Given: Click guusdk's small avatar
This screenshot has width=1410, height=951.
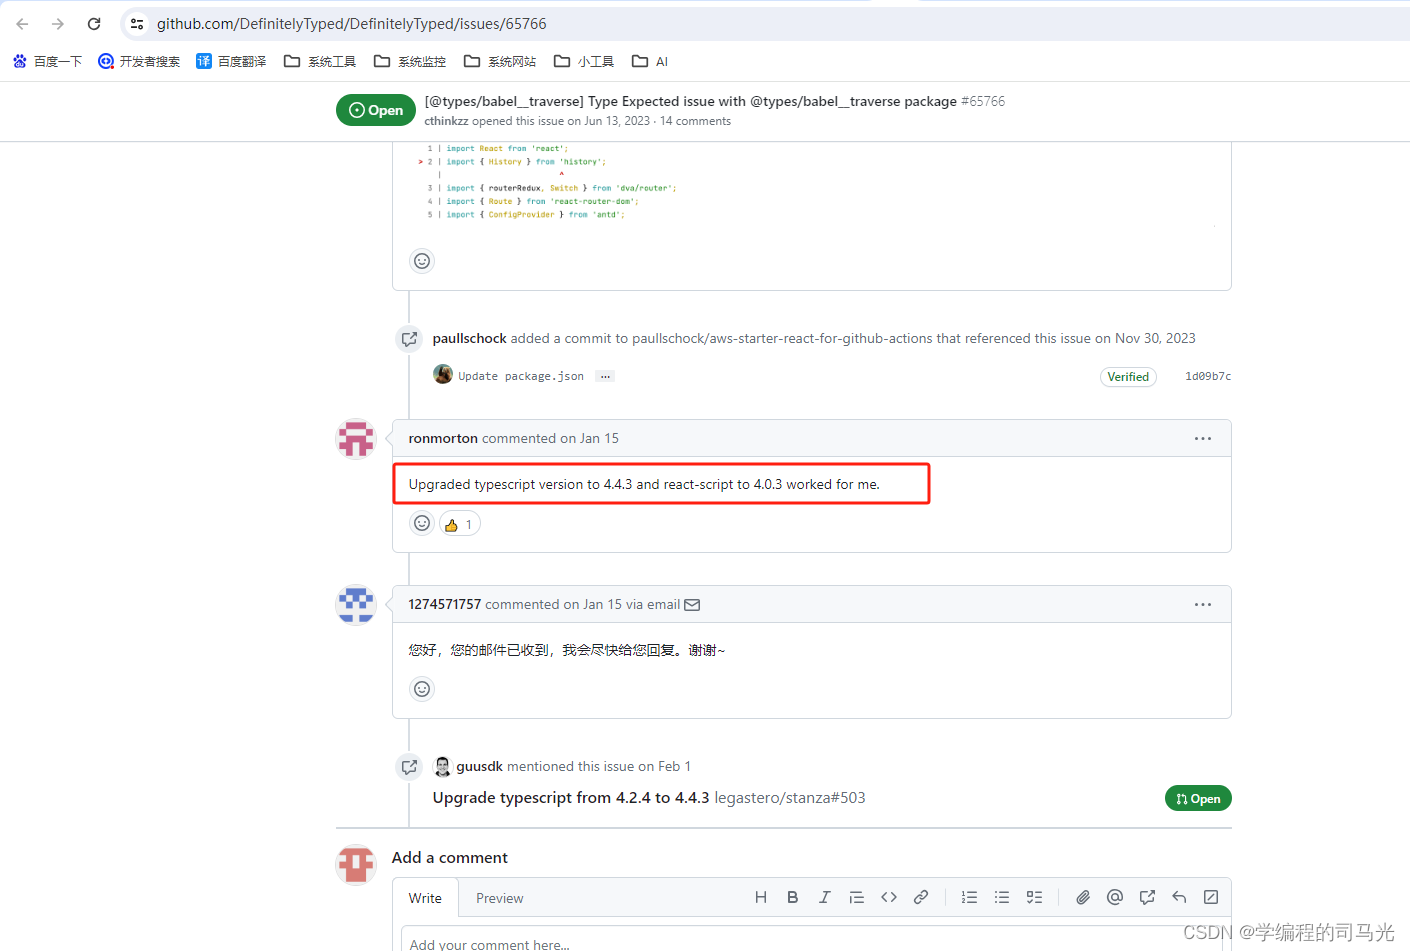Looking at the screenshot, I should tap(443, 767).
